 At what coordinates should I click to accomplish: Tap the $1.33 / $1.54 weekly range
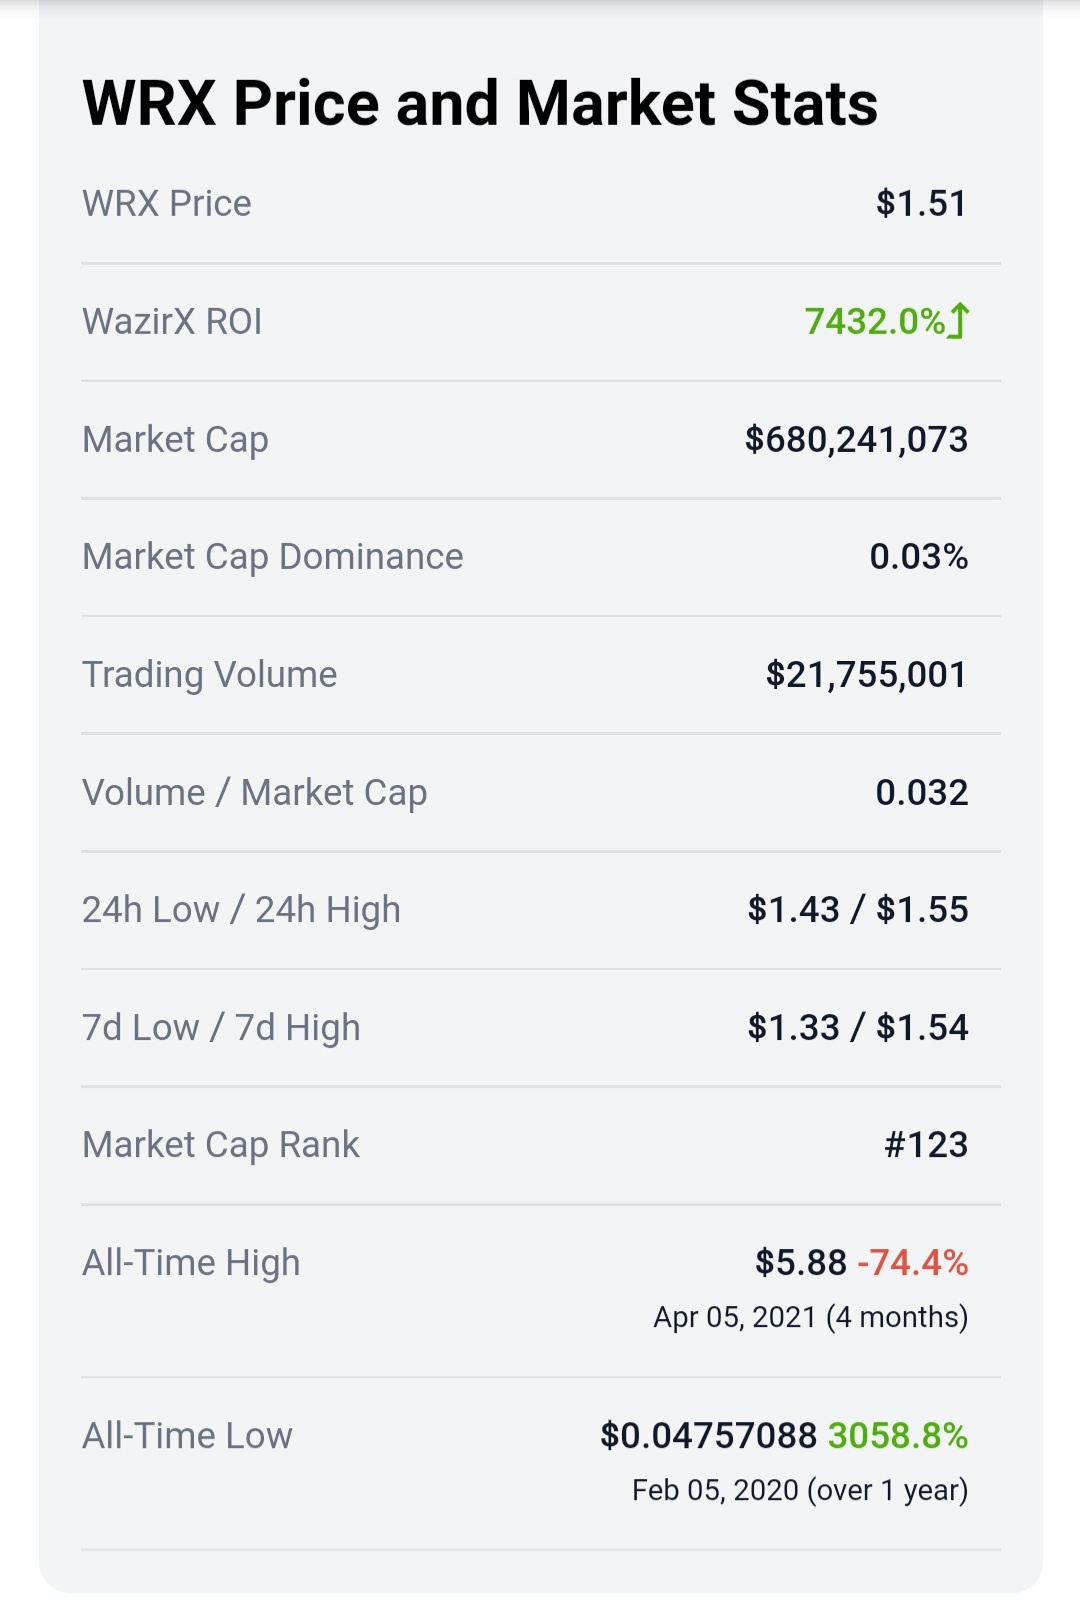[858, 1028]
